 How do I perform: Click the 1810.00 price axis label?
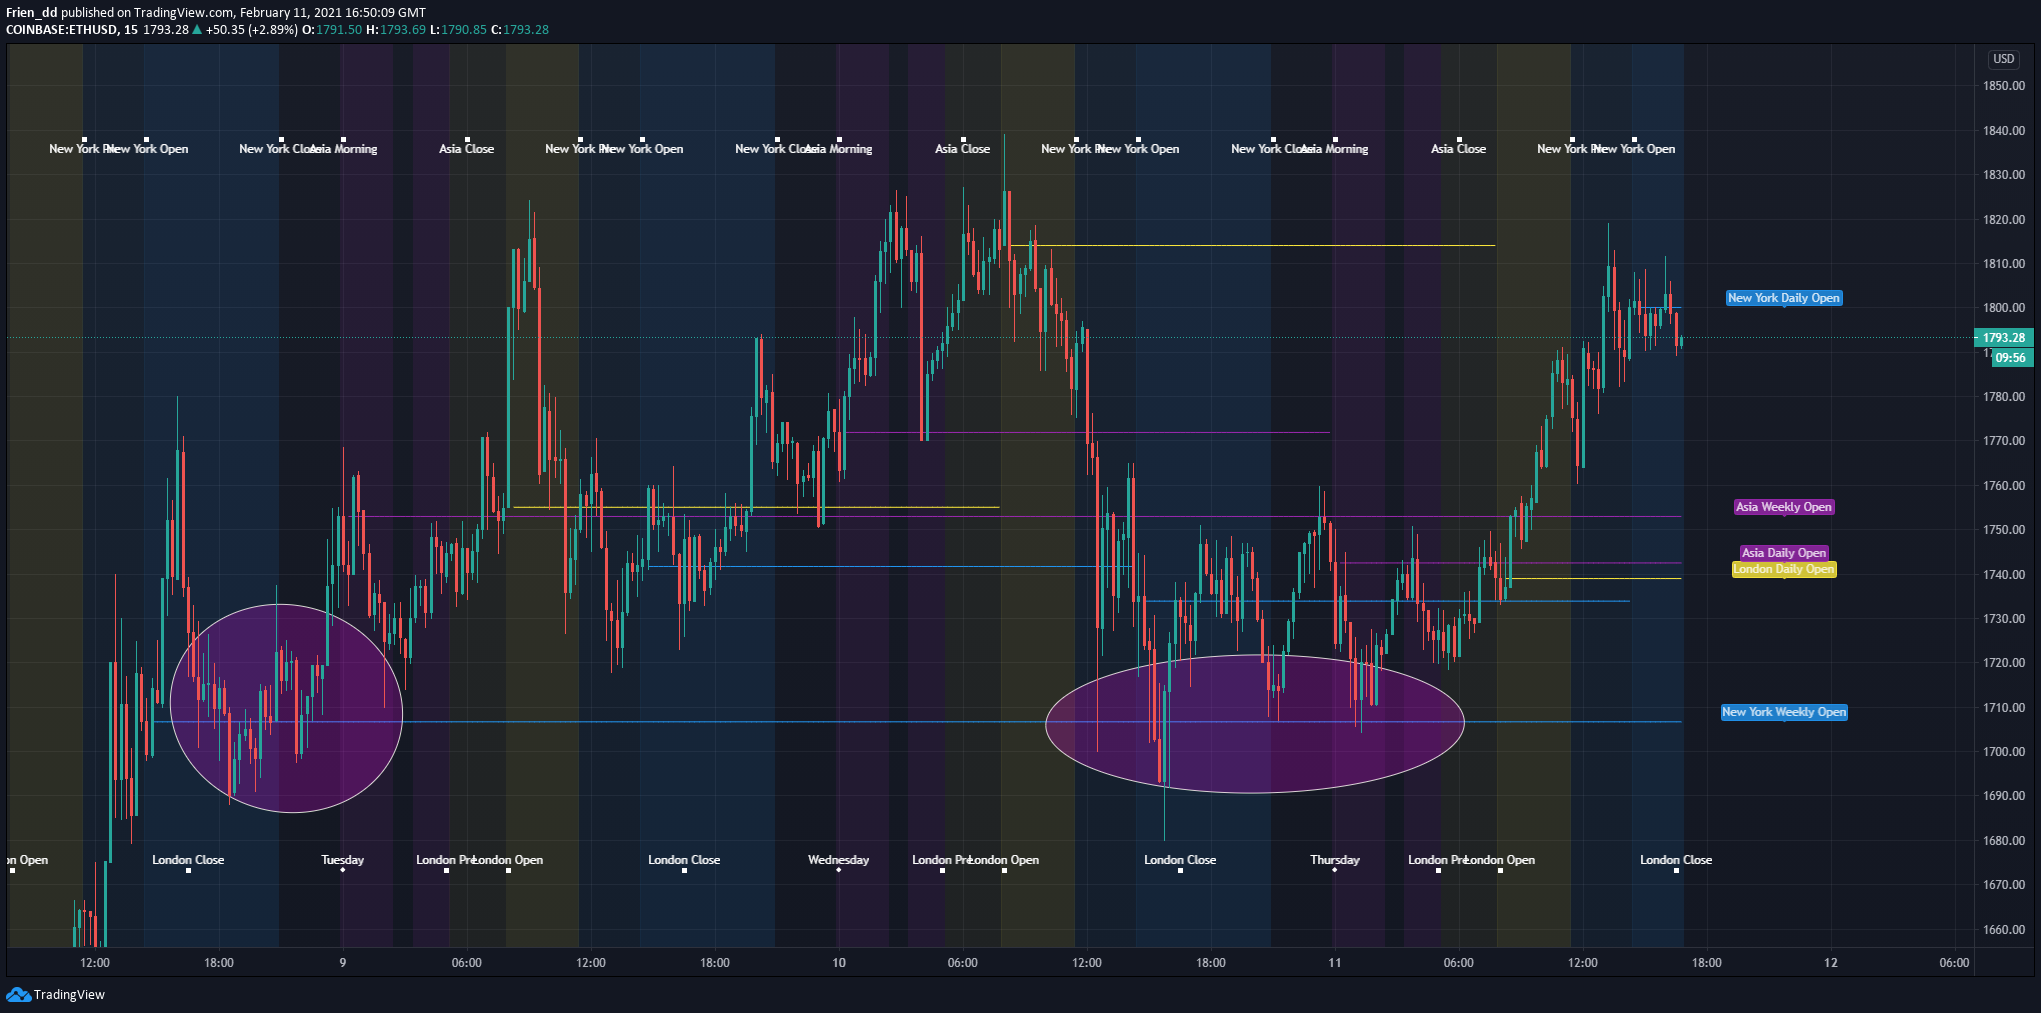click(x=2004, y=264)
